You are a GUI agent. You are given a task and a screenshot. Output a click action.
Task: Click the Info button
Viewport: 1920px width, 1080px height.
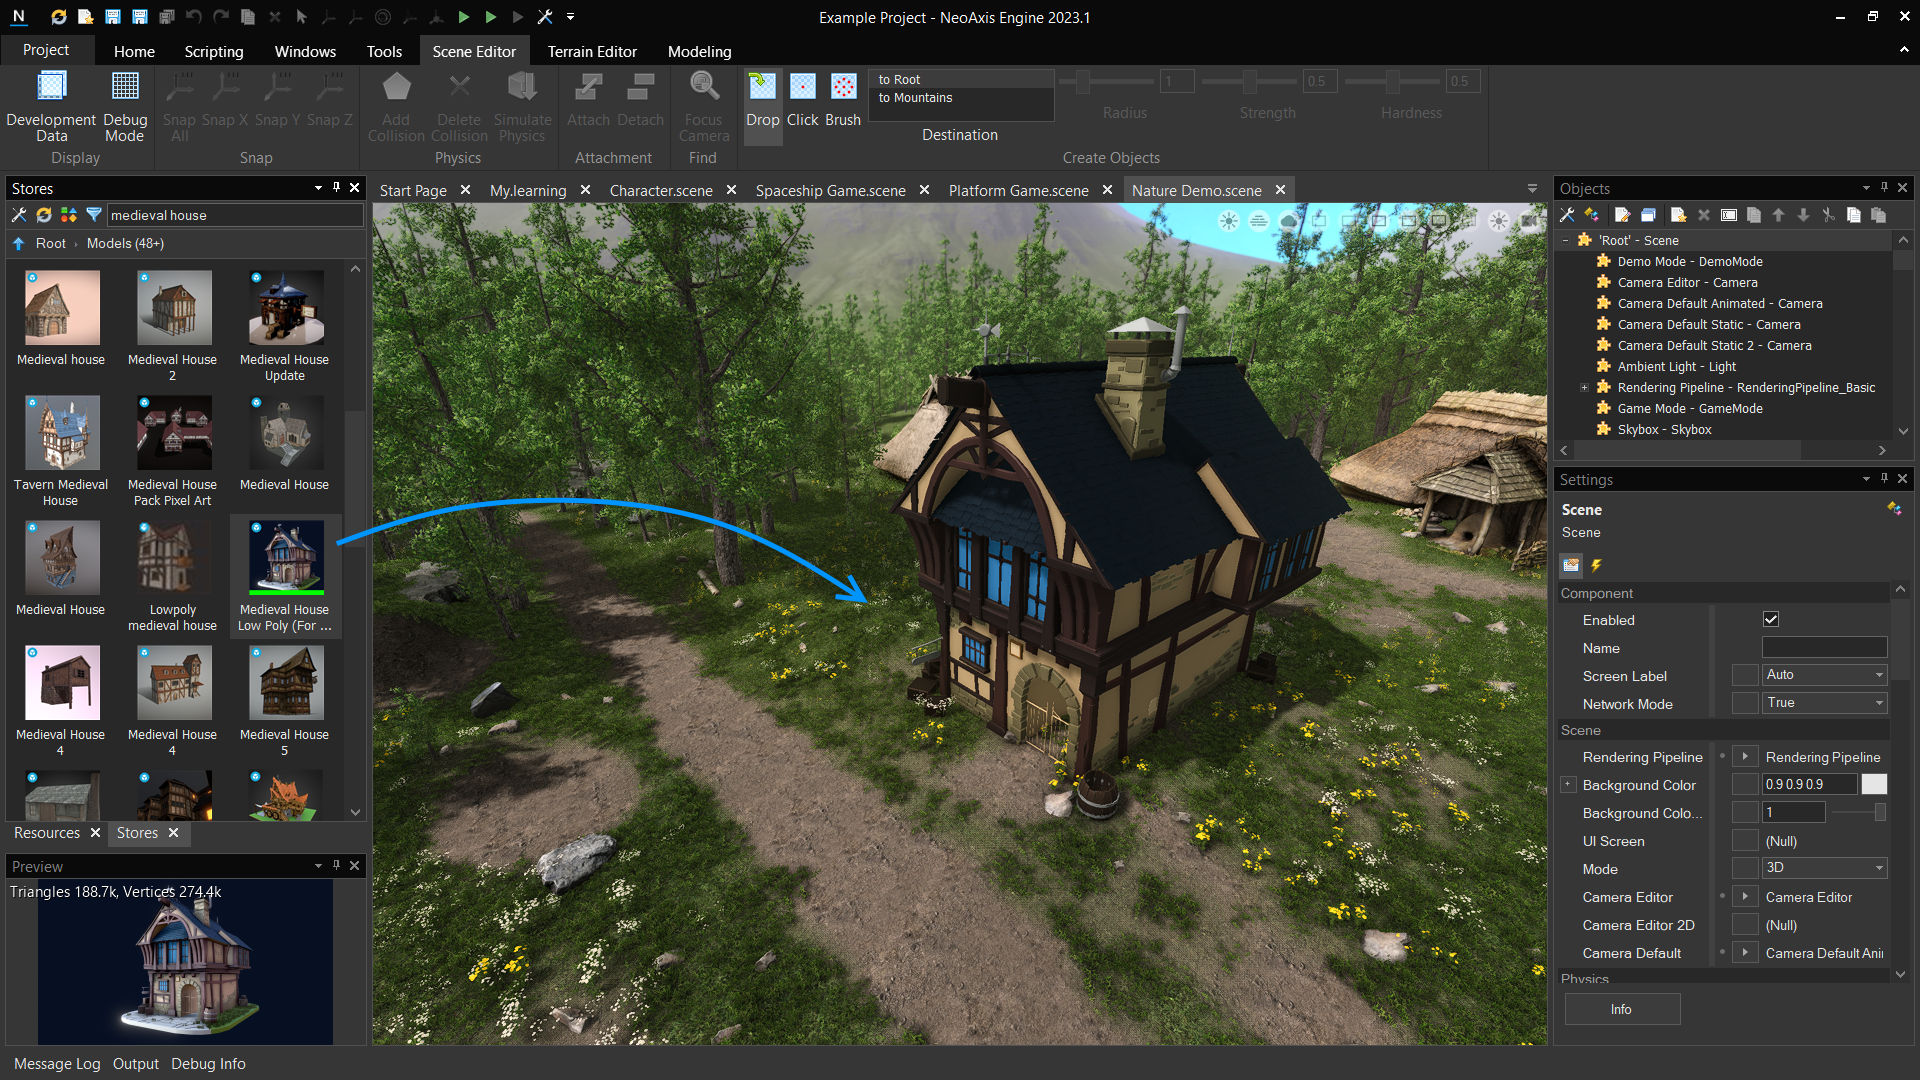1621,1009
